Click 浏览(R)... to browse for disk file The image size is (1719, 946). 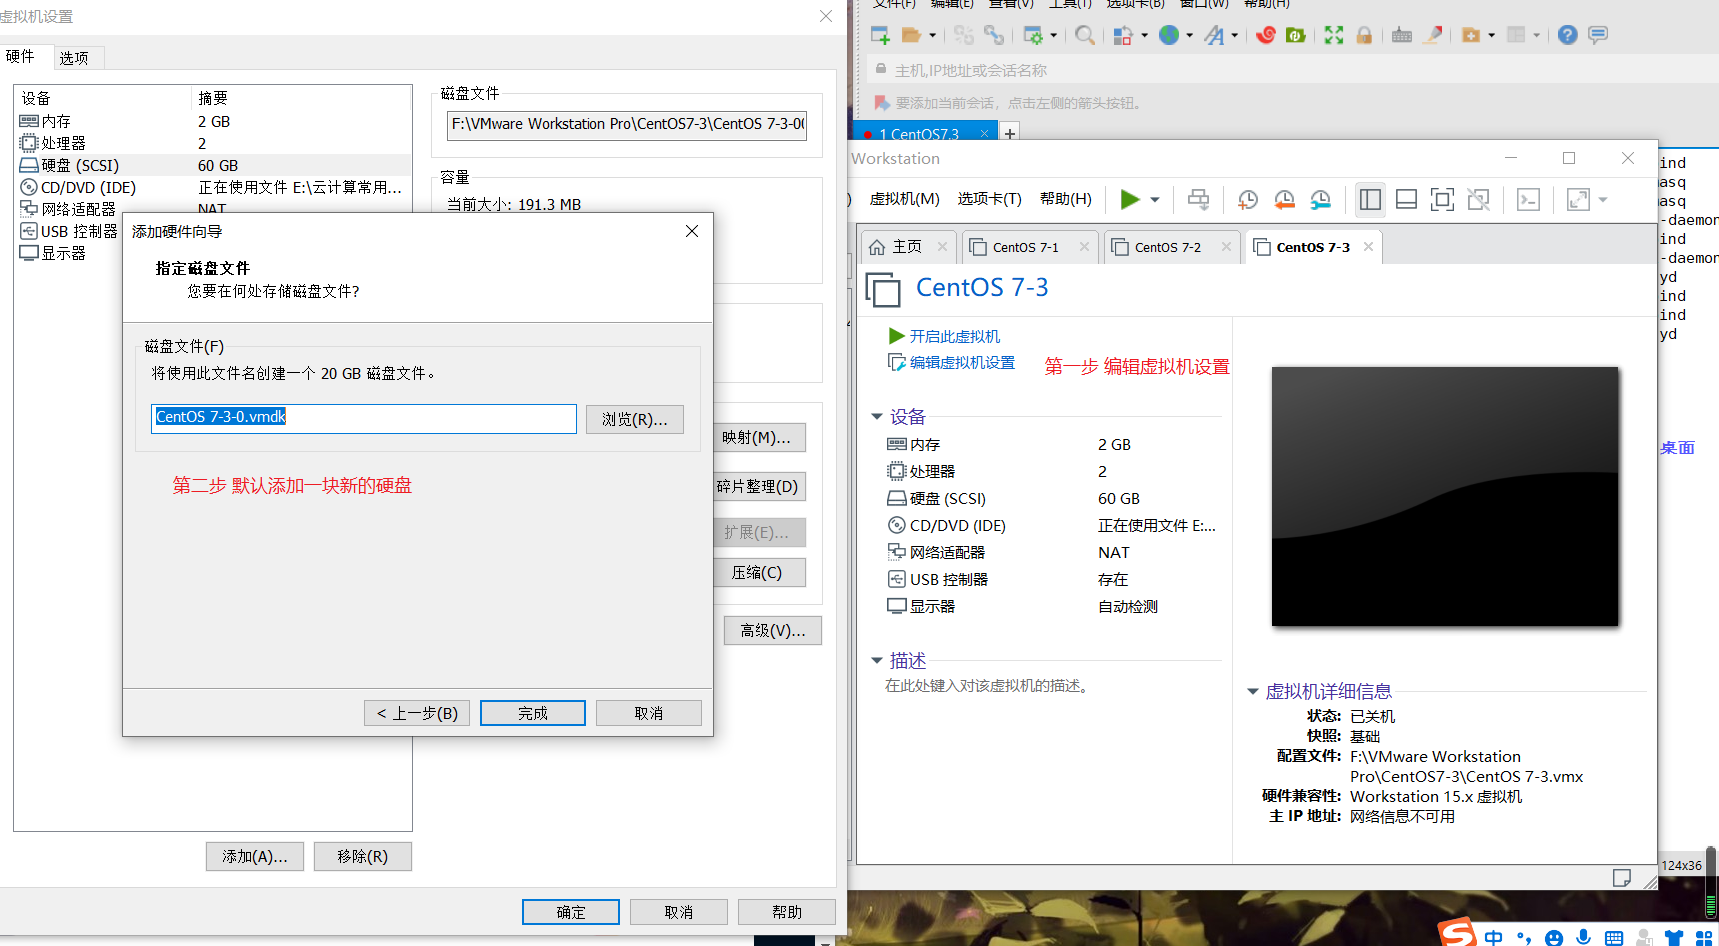pyautogui.click(x=635, y=419)
